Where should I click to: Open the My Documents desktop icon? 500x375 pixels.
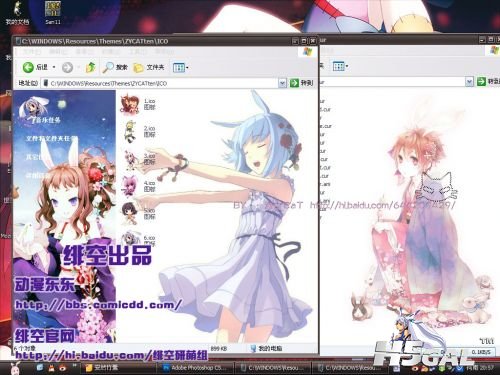point(17,13)
